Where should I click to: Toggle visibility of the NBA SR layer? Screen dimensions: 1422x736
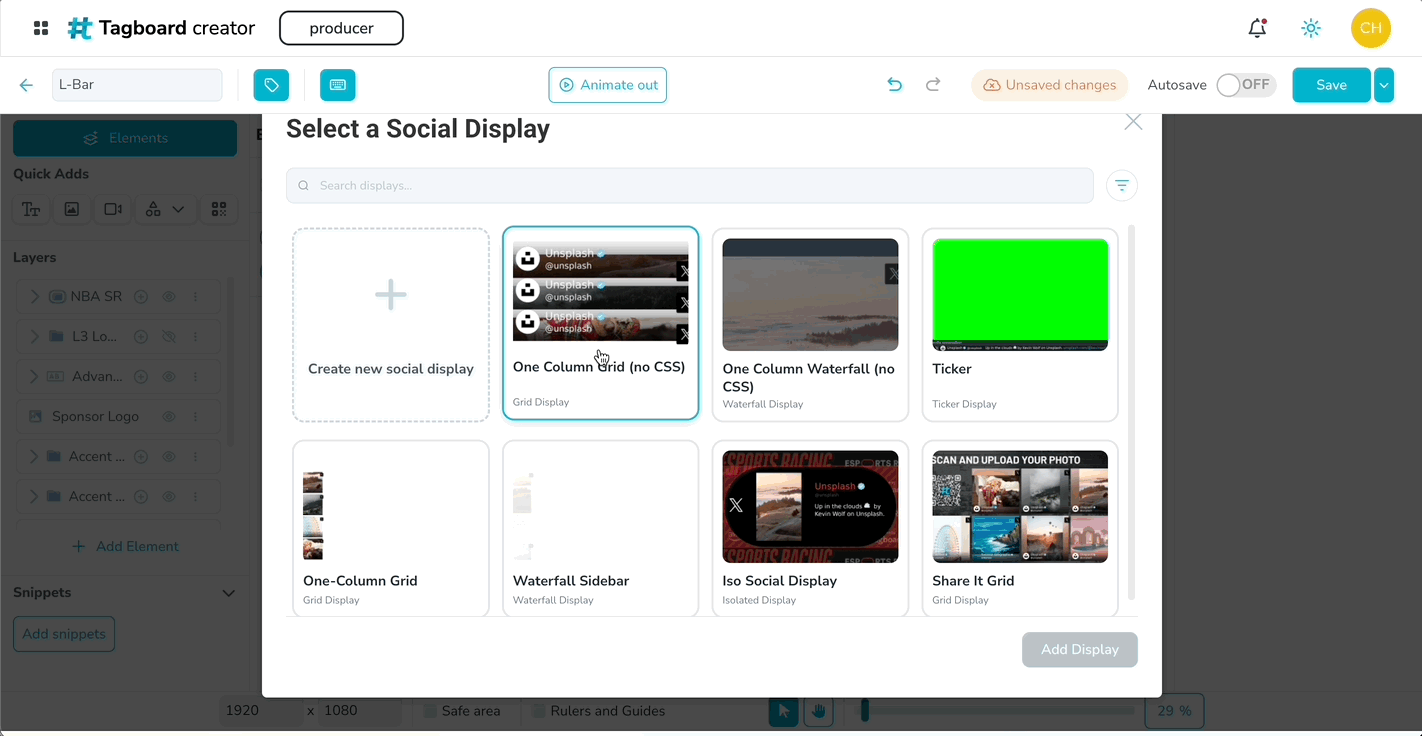coord(169,297)
